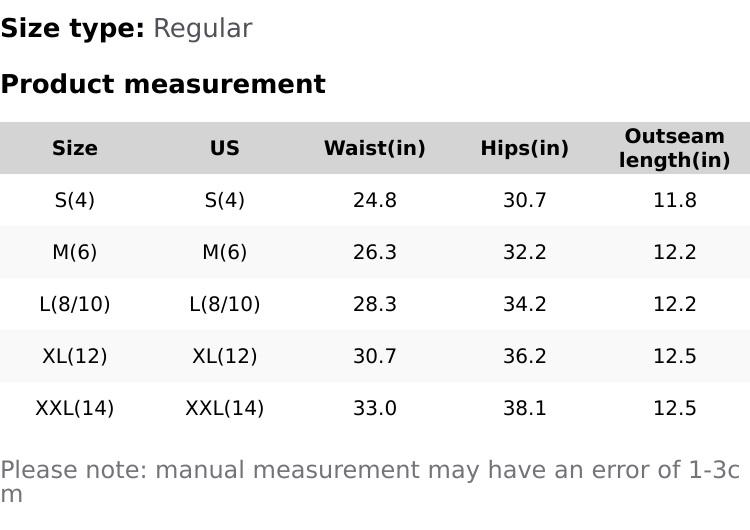Click the US column header
The image size is (750, 530).
pos(225,148)
